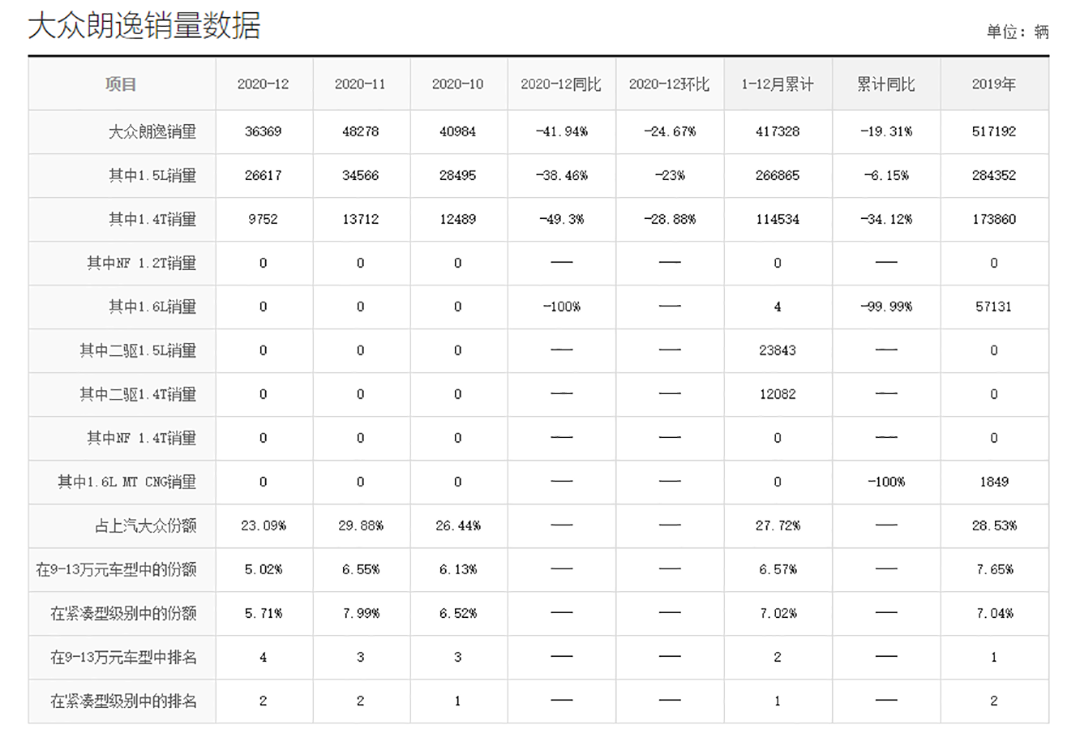Select the 其中NF 1.2T销量 row label

click(x=141, y=263)
